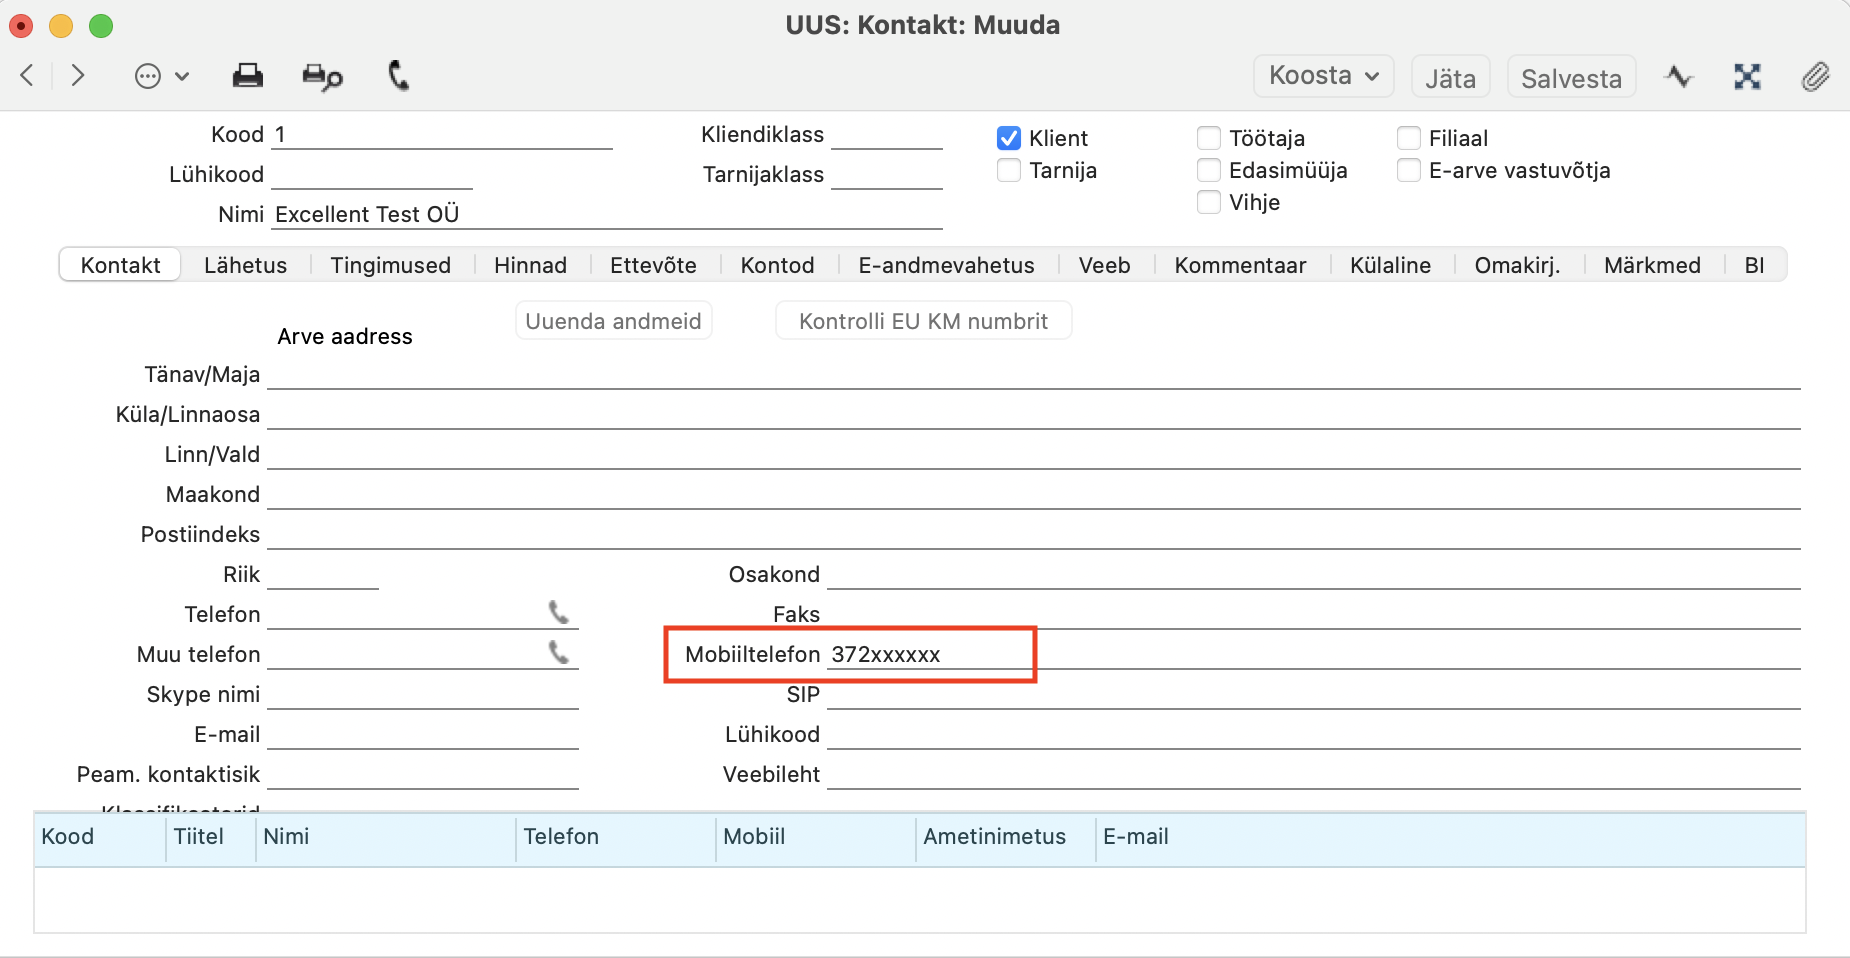Toggle E-arve vastuvõtja checkbox
The width and height of the screenshot is (1850, 958).
(x=1409, y=170)
